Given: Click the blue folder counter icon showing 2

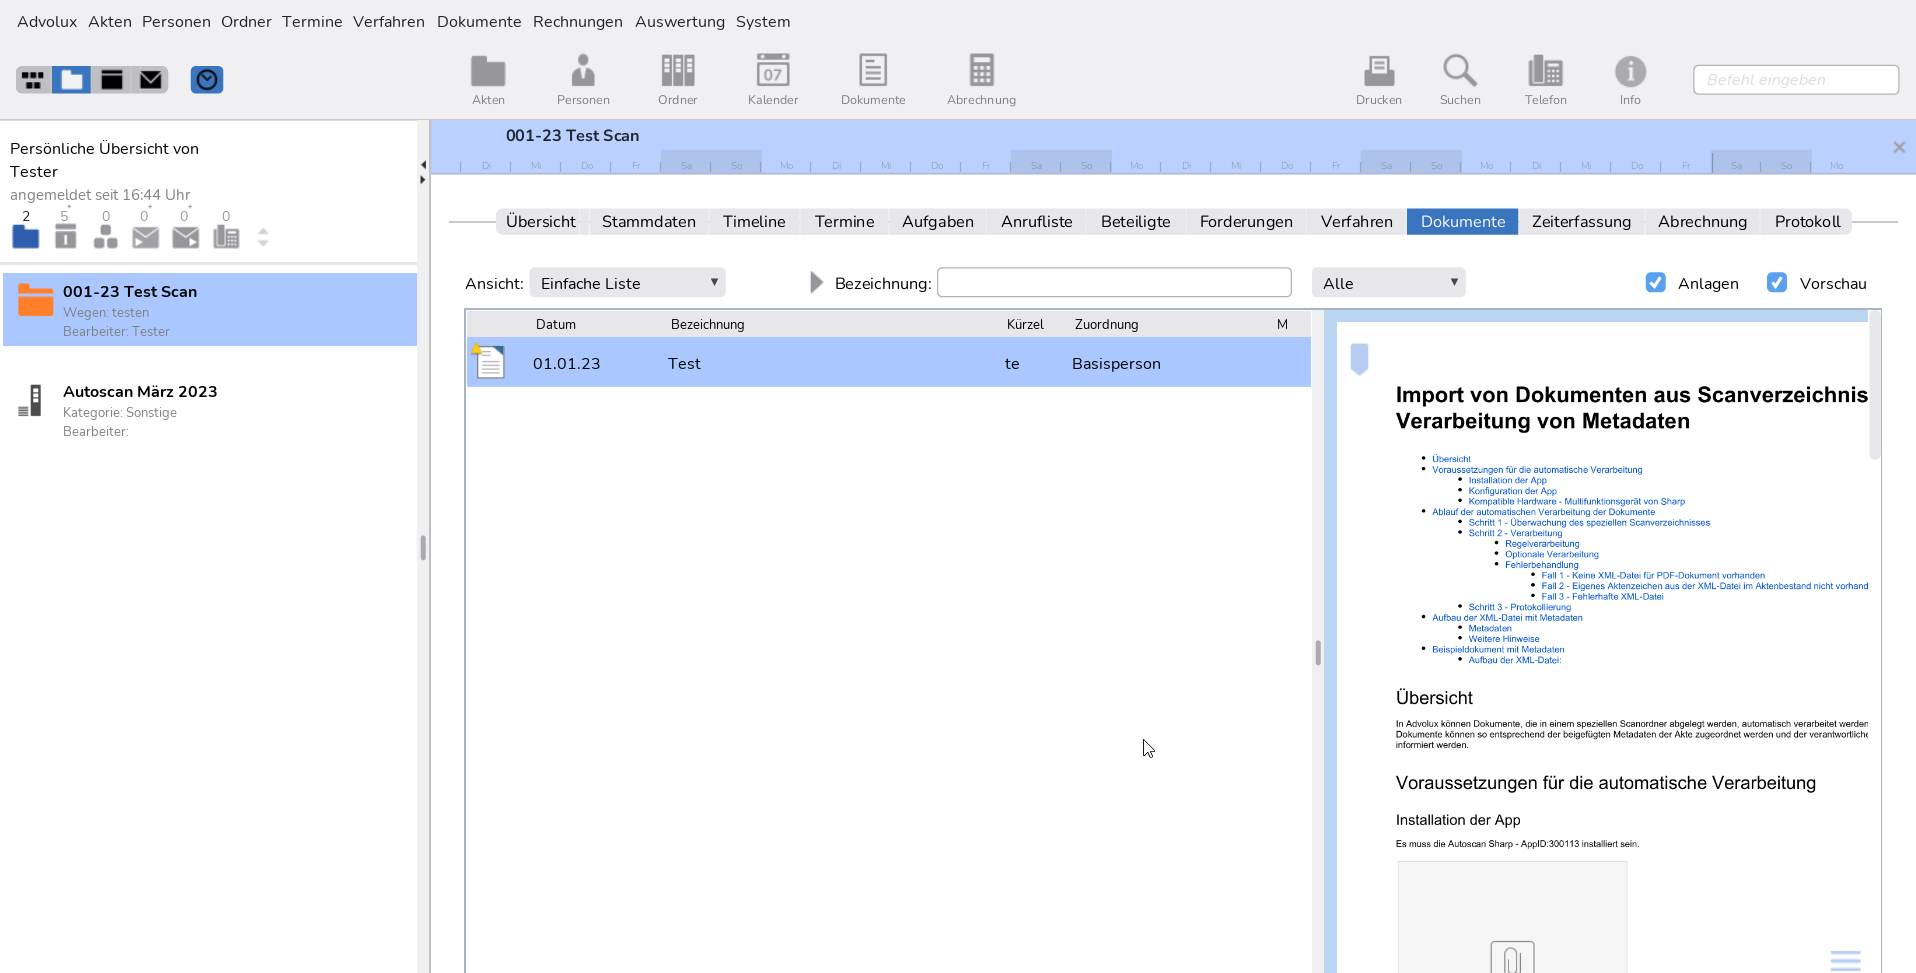Looking at the screenshot, I should [x=26, y=237].
